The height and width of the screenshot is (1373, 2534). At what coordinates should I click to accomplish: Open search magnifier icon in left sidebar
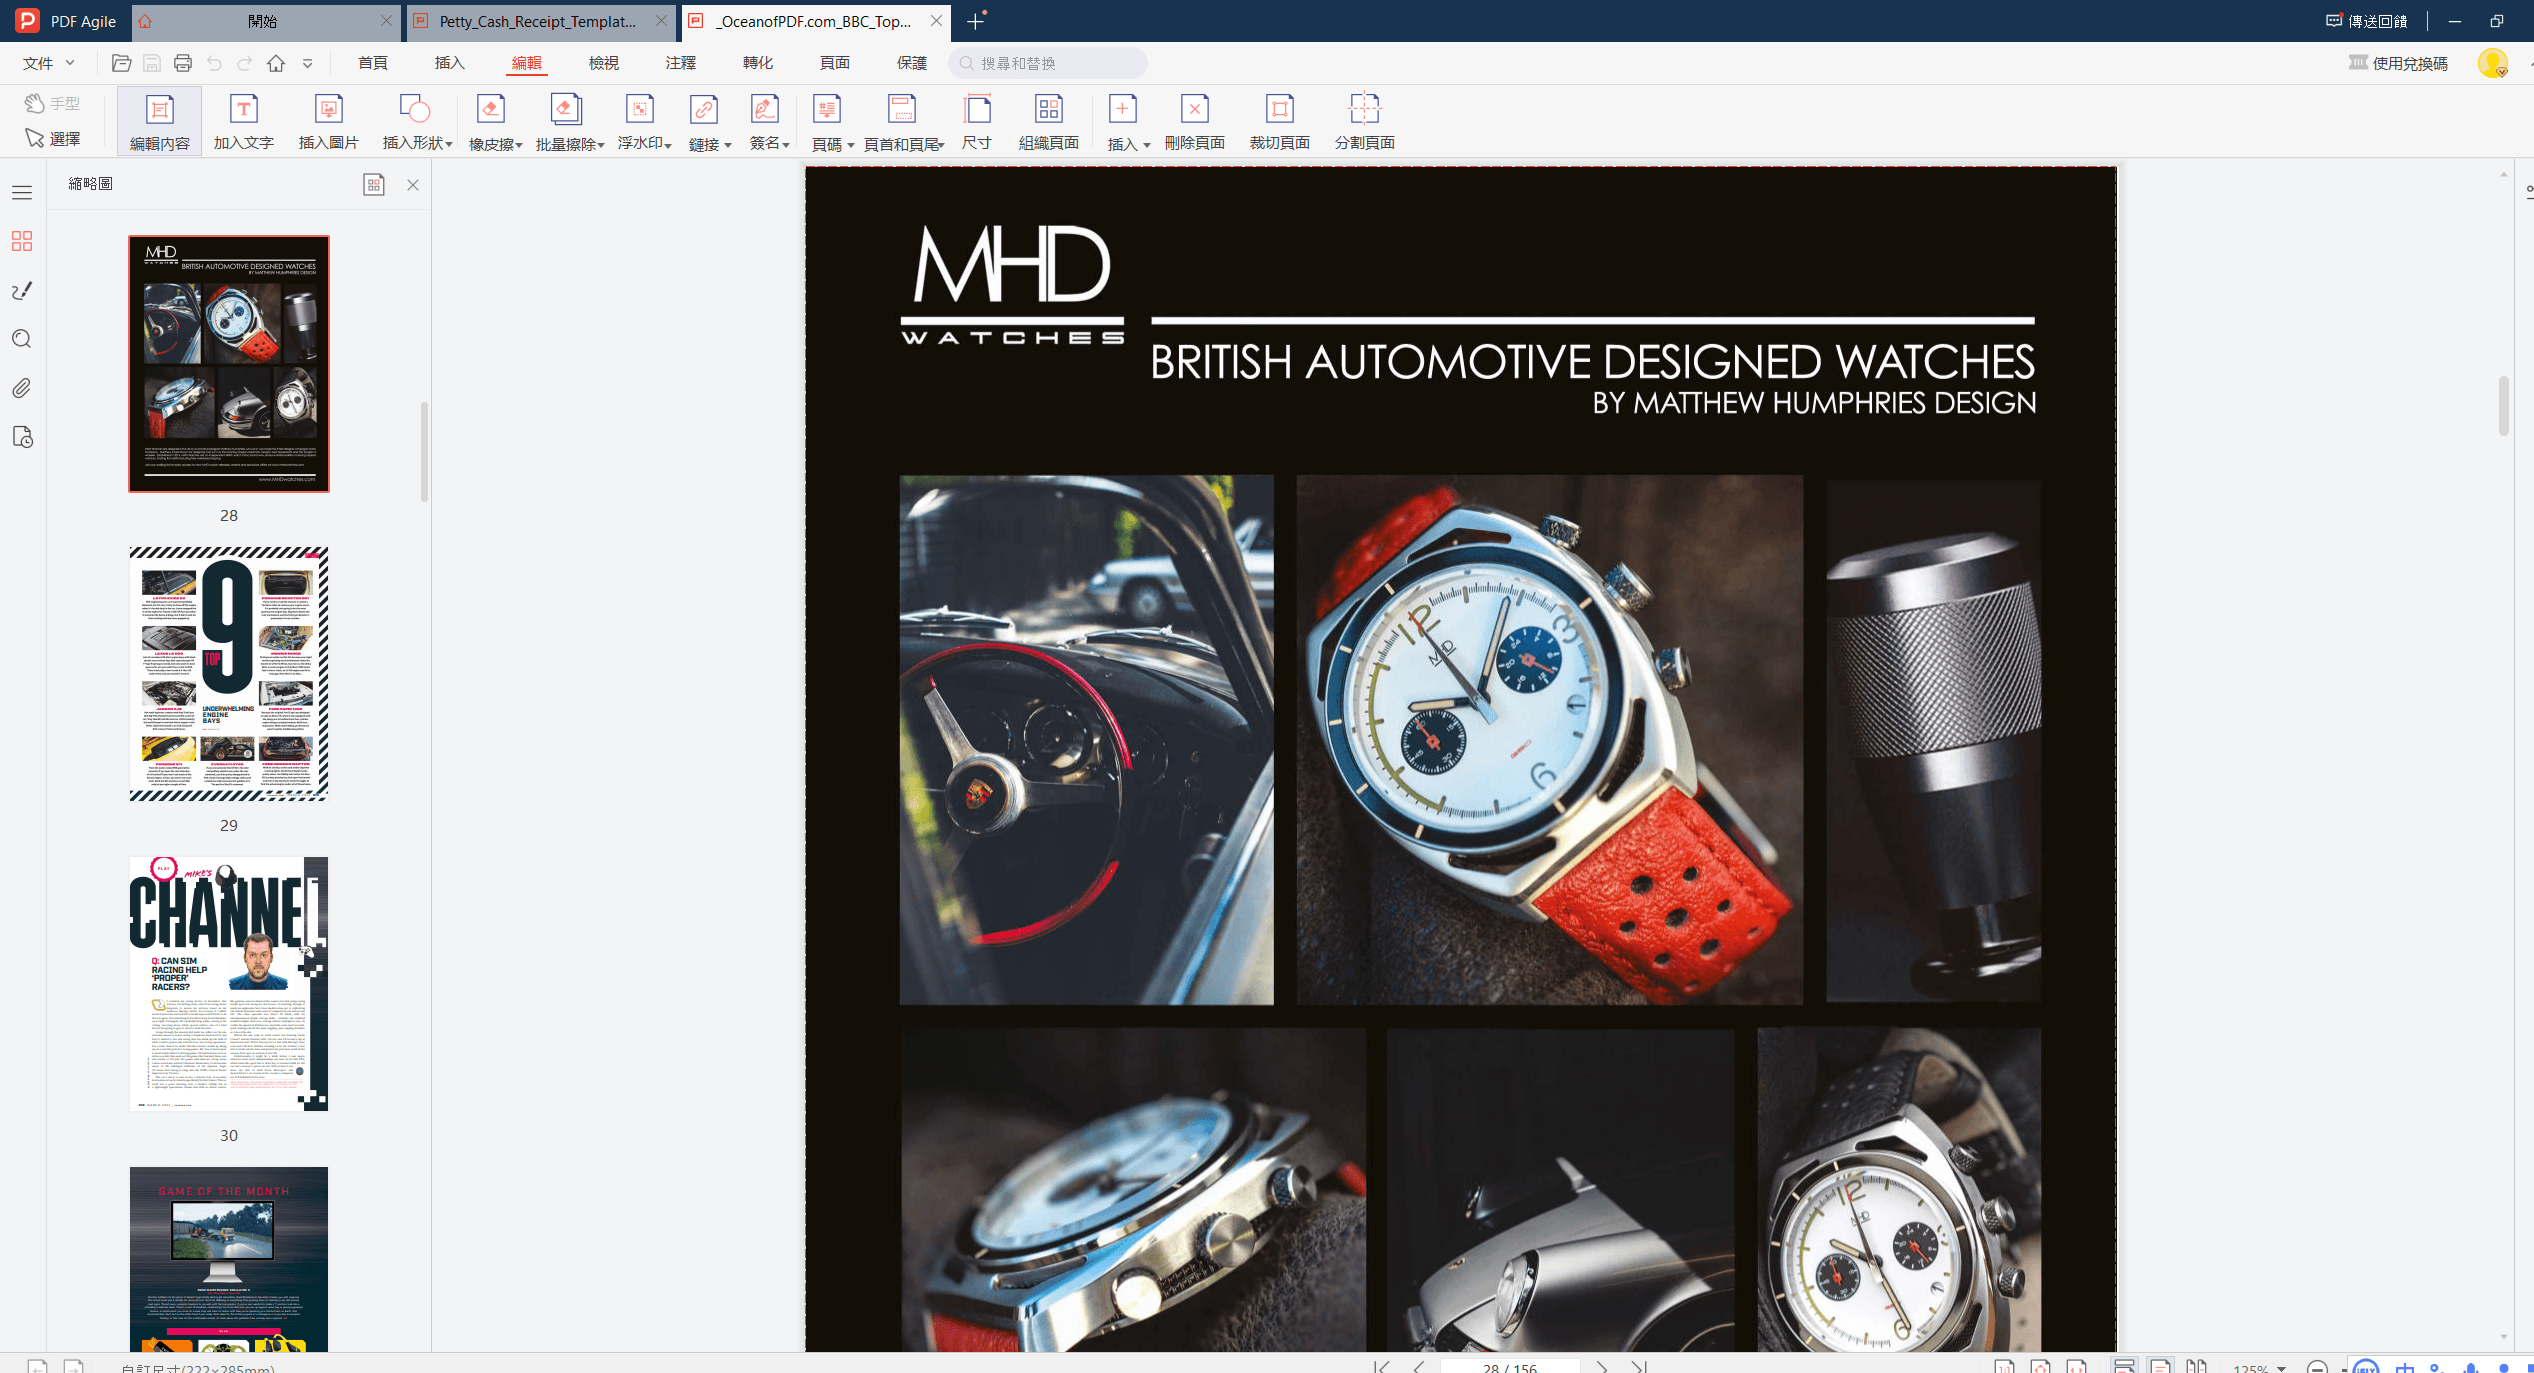pos(22,339)
